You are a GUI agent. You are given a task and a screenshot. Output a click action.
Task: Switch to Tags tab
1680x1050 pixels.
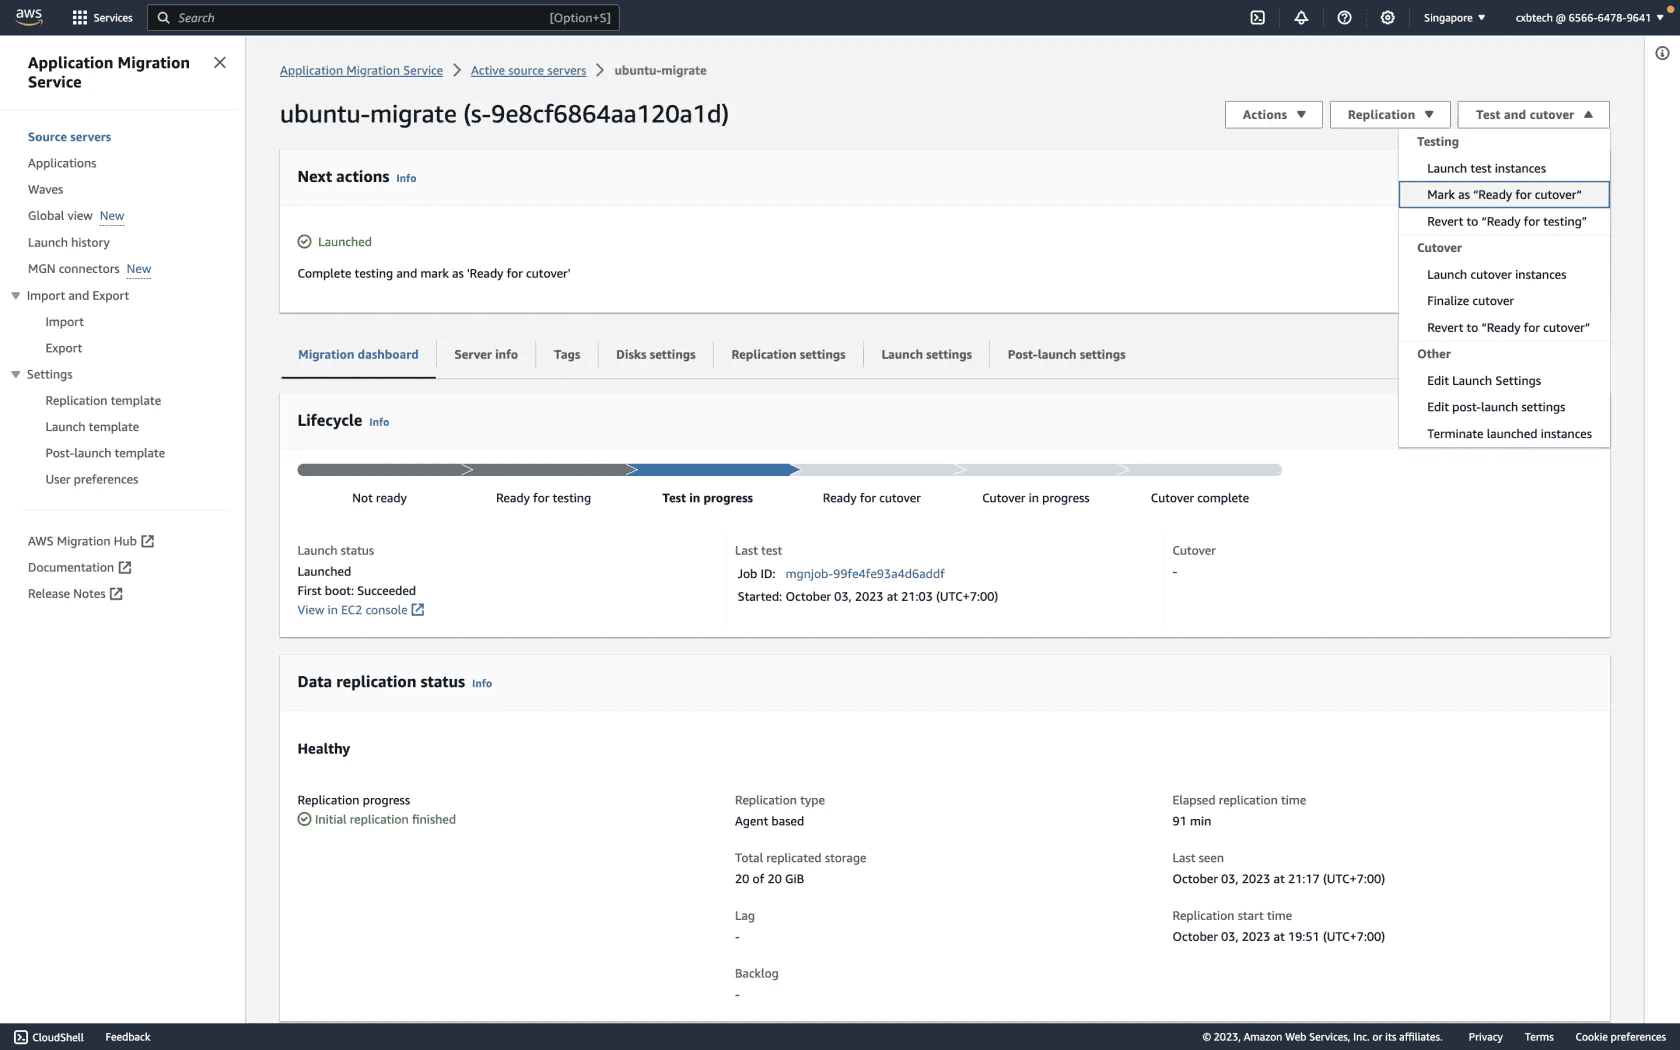[567, 355]
